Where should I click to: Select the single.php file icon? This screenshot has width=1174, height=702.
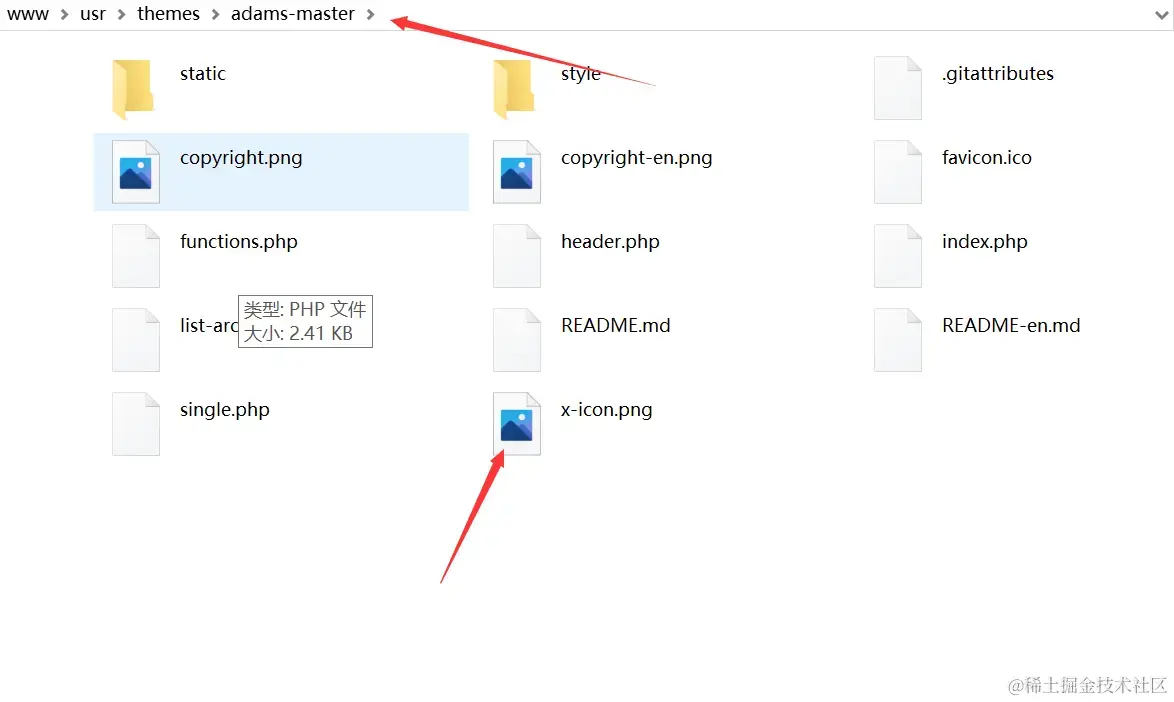136,424
